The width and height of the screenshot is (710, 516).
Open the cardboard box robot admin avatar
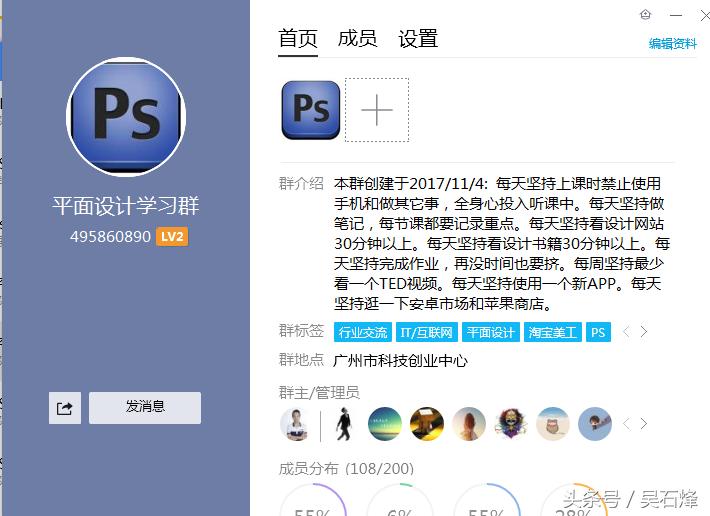coord(427,424)
